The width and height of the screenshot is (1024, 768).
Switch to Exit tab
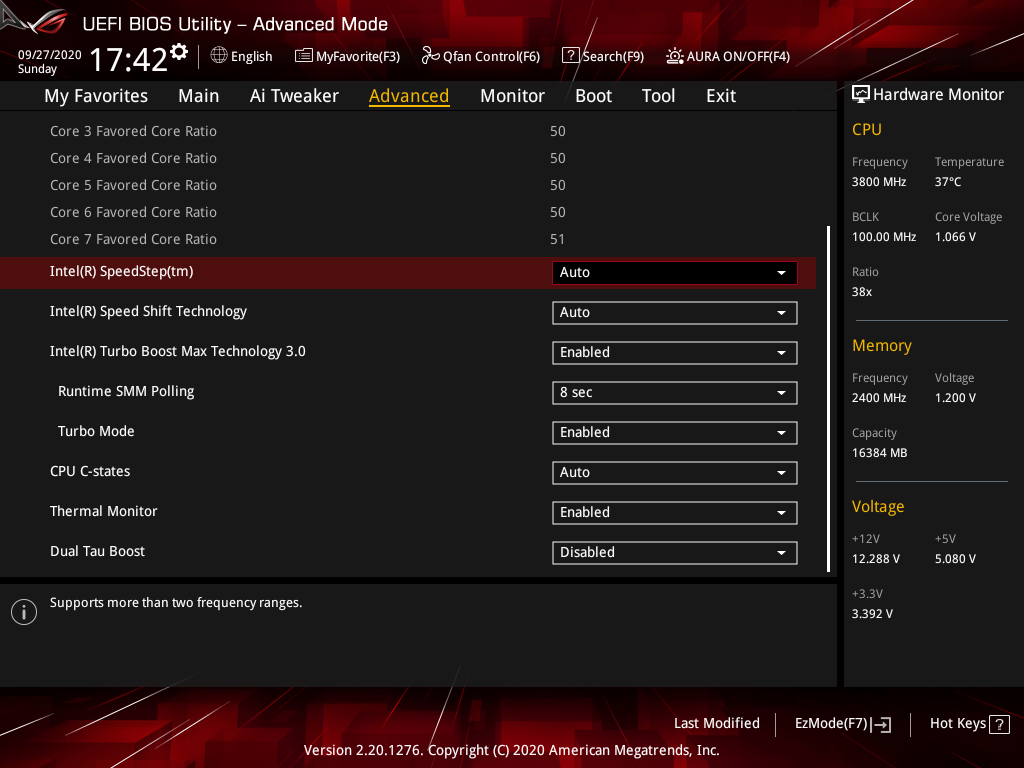[721, 96]
